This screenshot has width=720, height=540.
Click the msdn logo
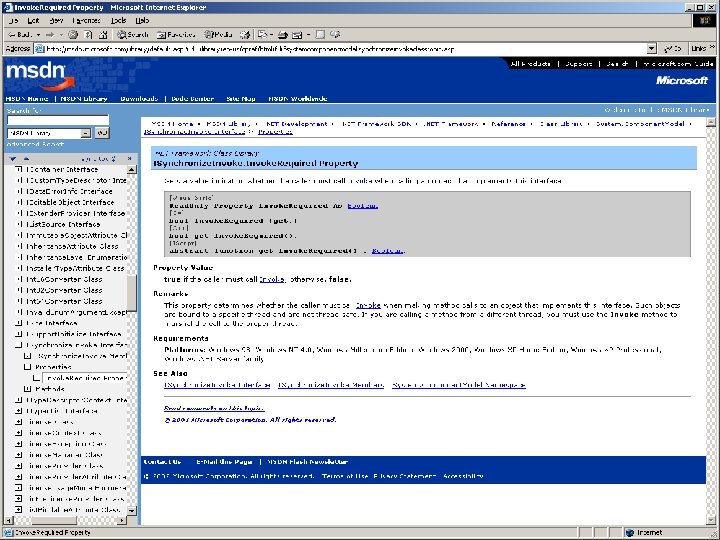point(39,77)
